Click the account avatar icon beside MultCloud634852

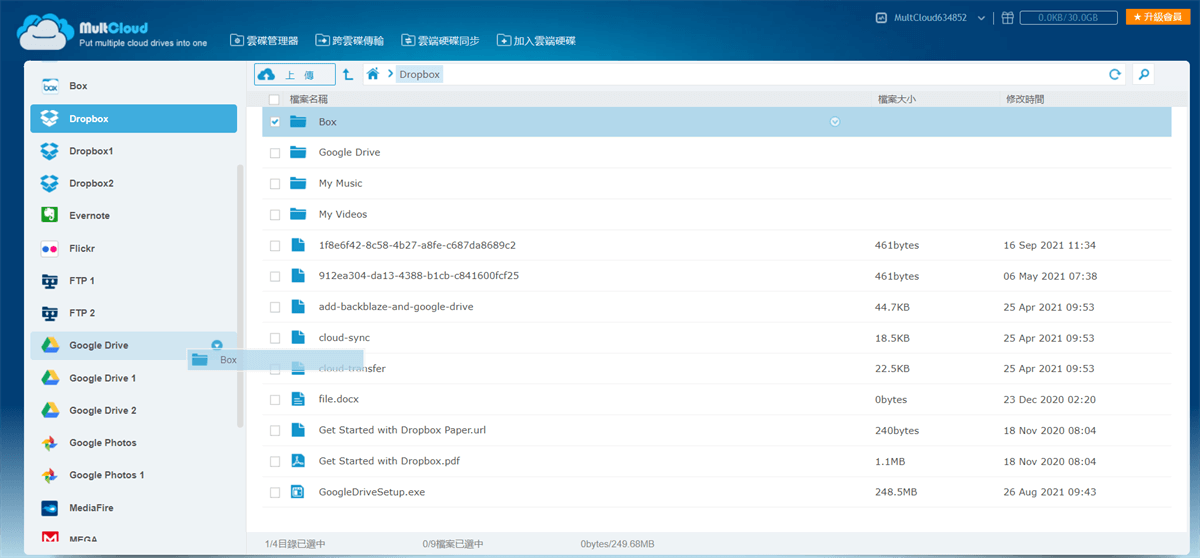(881, 18)
